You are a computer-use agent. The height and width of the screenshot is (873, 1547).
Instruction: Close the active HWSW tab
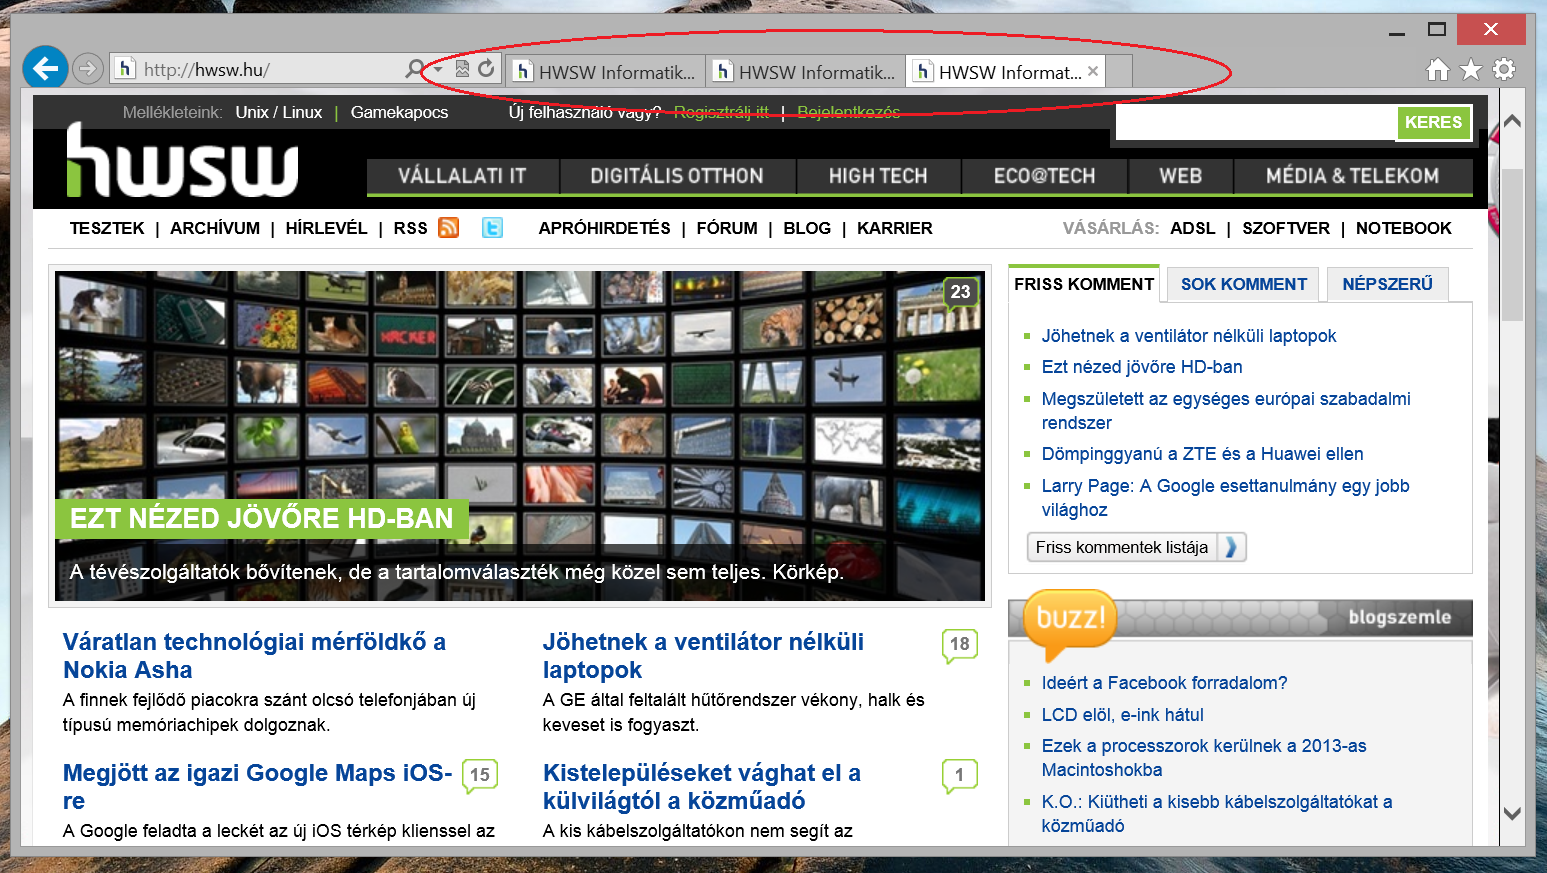(1093, 71)
